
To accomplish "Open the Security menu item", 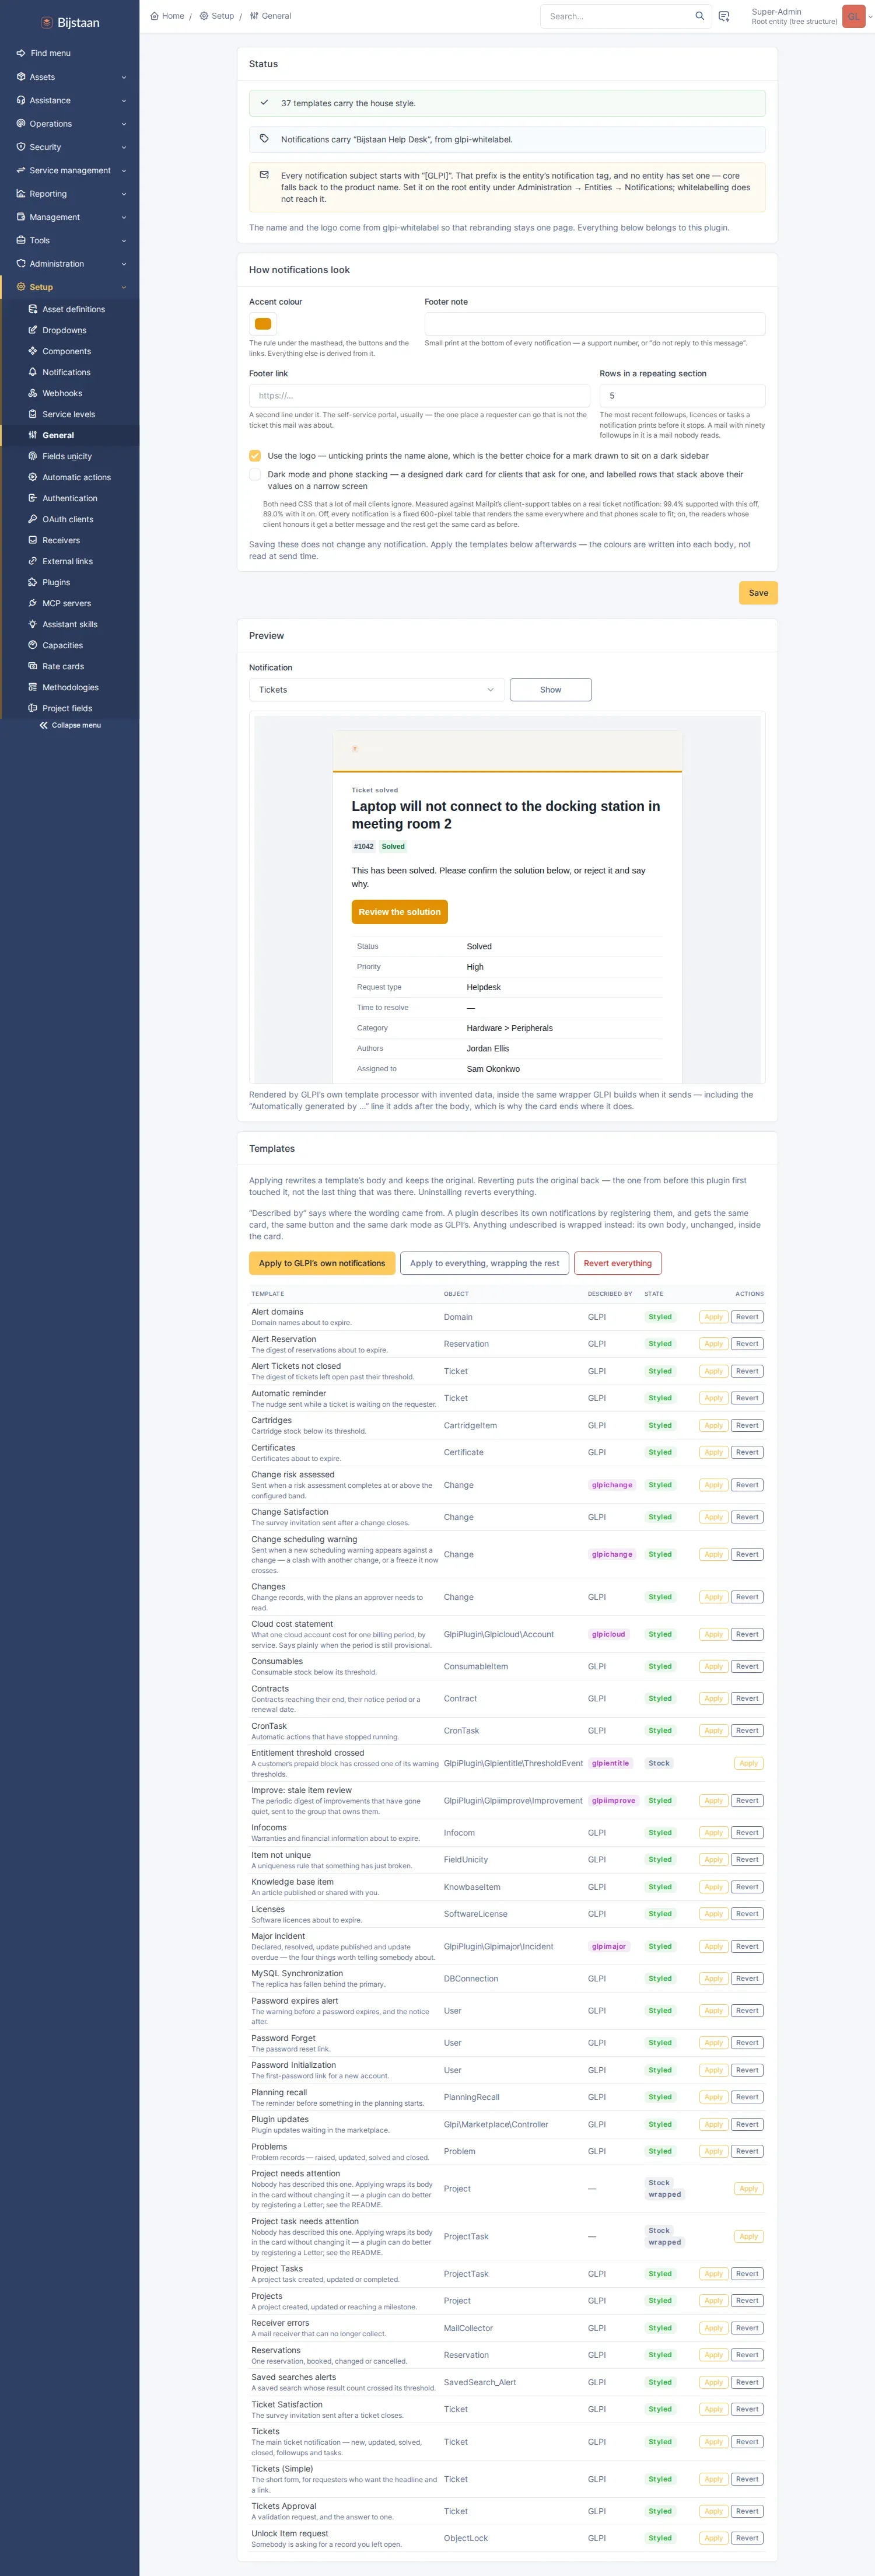I will 70,147.
